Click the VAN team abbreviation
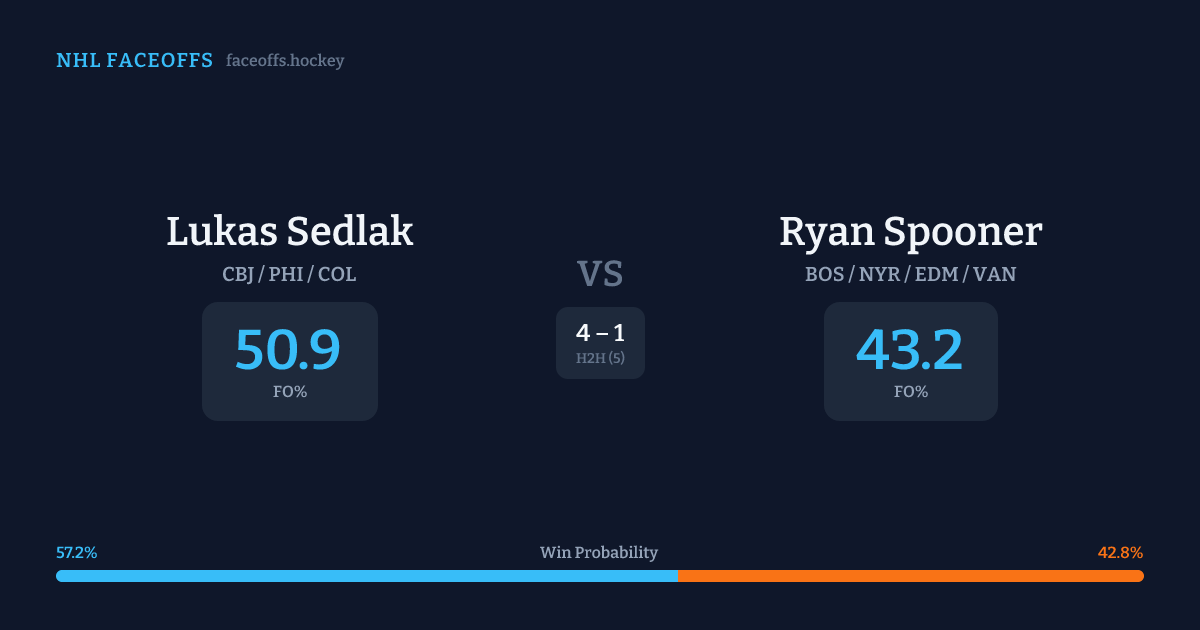Image resolution: width=1200 pixels, height=630 pixels. pyautogui.click(x=994, y=274)
